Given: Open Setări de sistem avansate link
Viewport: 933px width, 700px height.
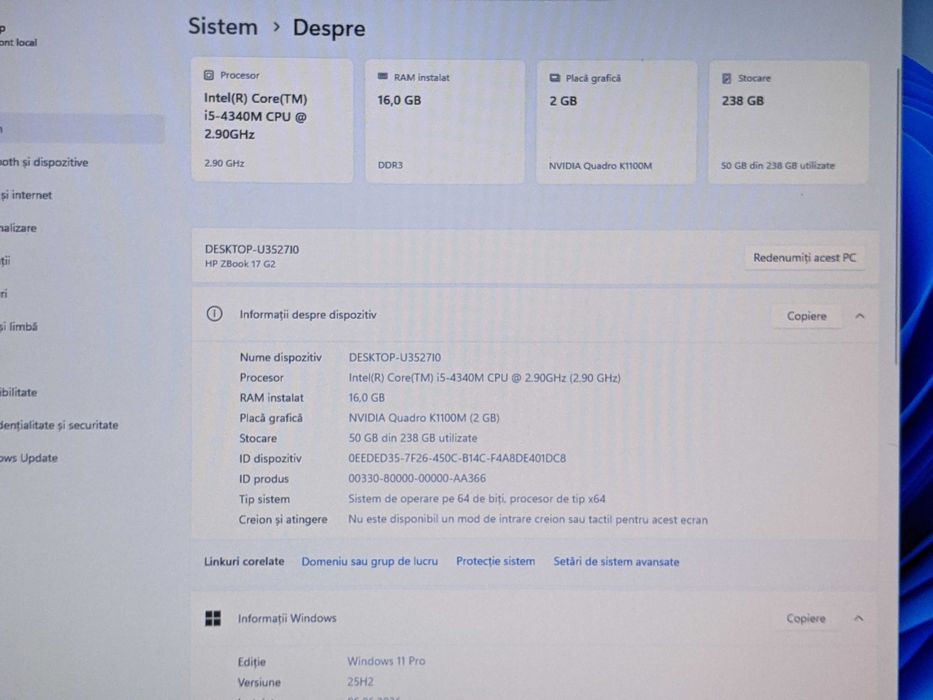Looking at the screenshot, I should pos(616,561).
